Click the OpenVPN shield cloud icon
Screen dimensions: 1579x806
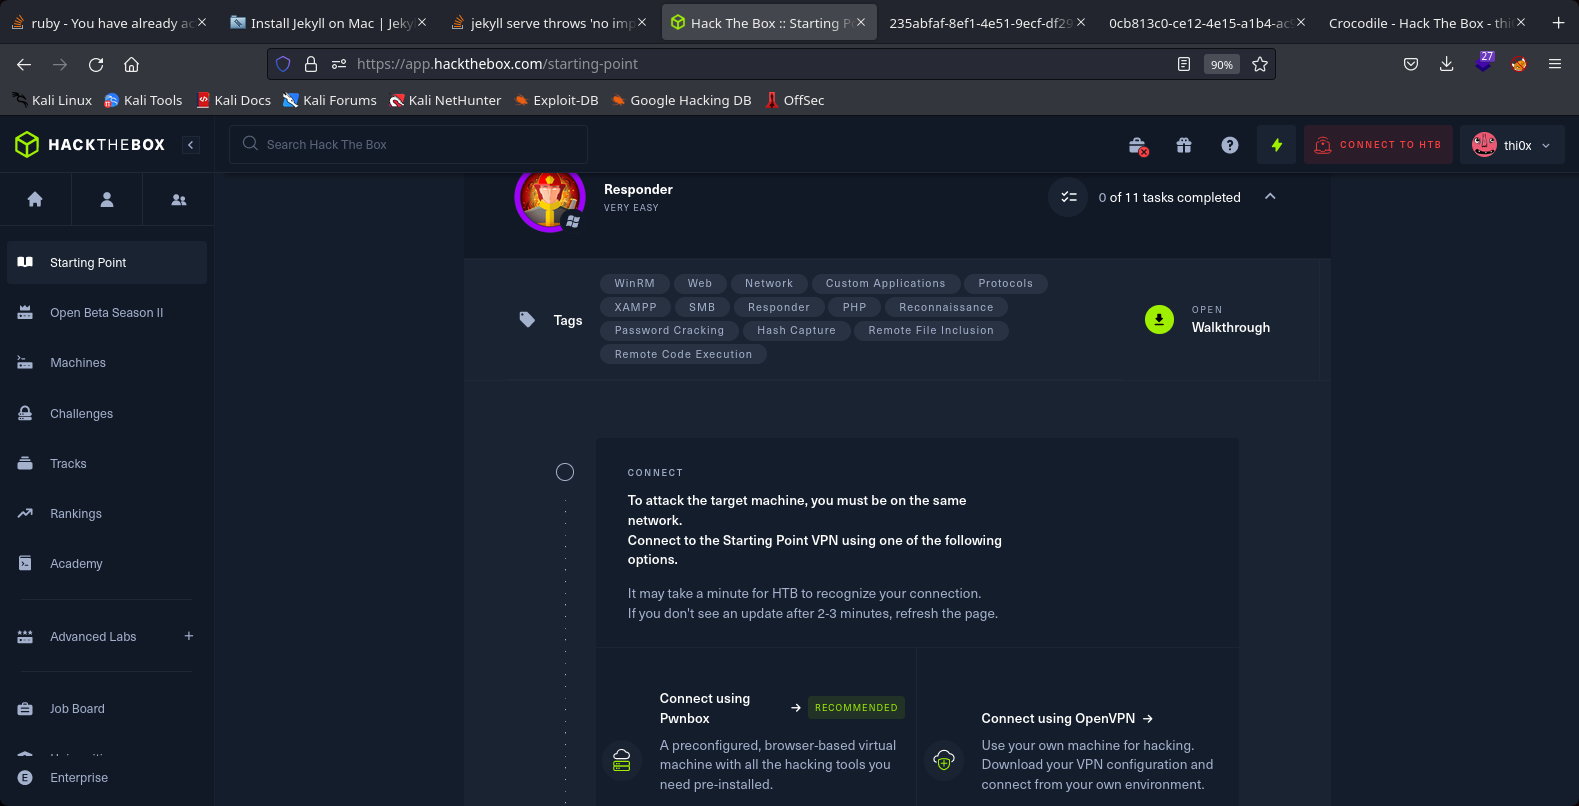(943, 761)
